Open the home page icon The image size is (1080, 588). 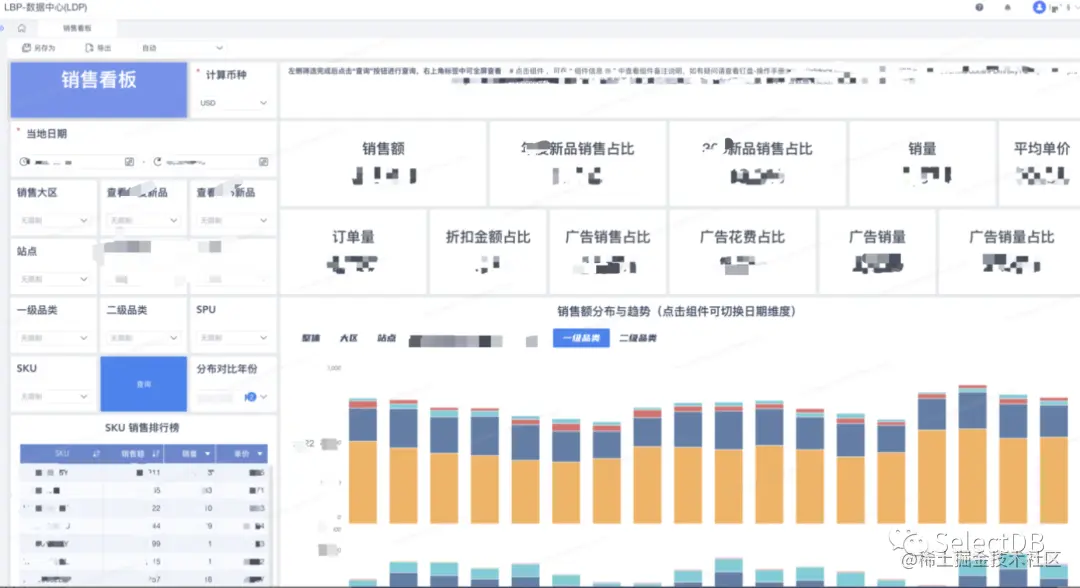[22, 28]
